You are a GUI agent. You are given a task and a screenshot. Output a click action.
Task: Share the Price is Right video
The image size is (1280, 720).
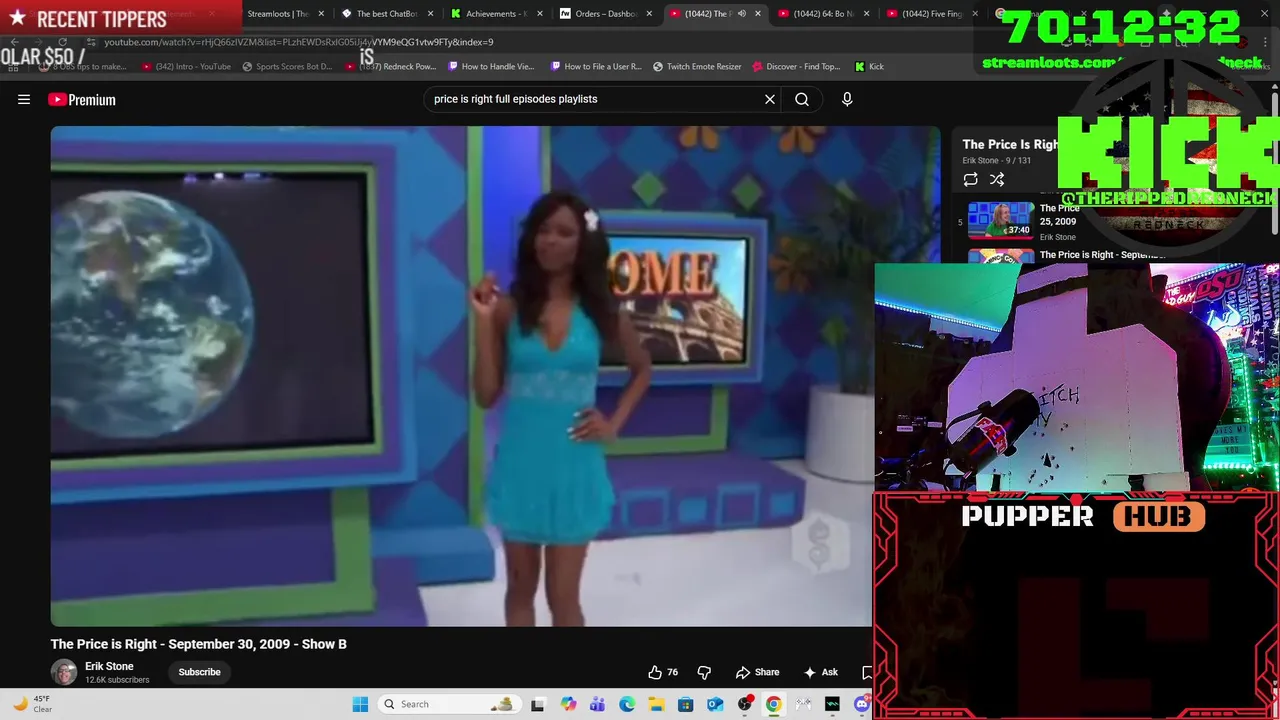pos(758,672)
